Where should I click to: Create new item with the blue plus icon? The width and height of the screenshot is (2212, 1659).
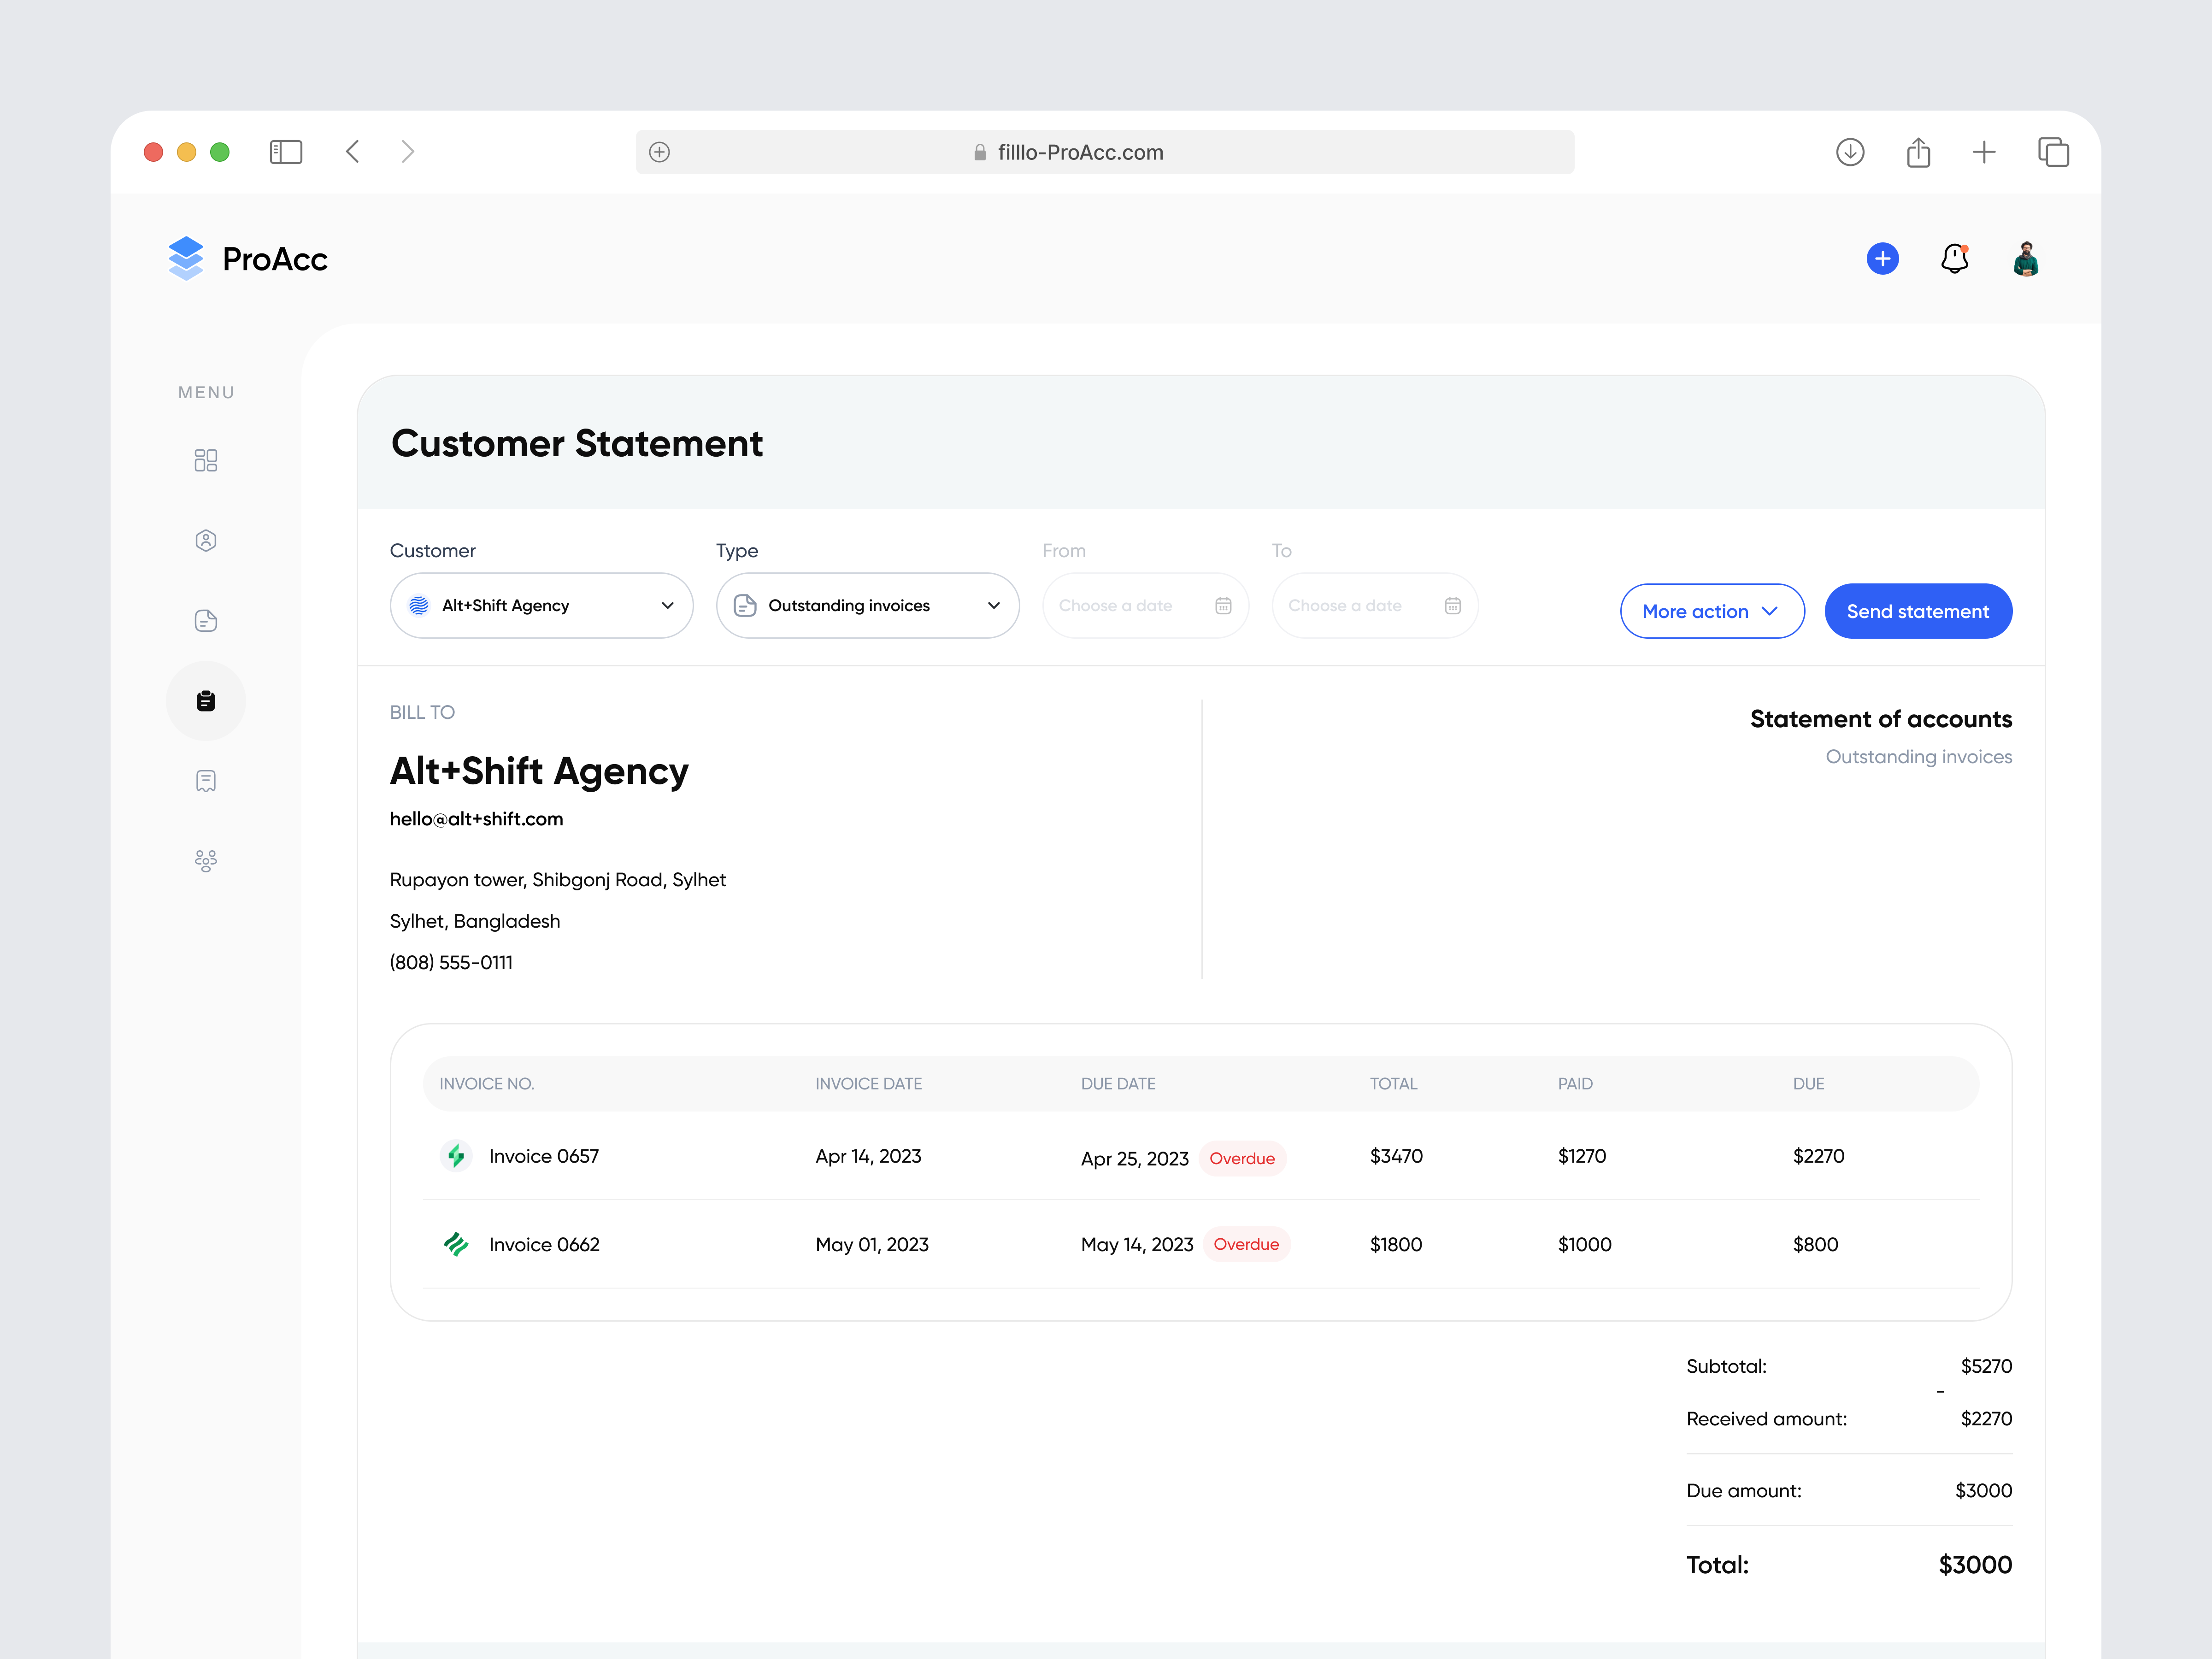click(1882, 258)
